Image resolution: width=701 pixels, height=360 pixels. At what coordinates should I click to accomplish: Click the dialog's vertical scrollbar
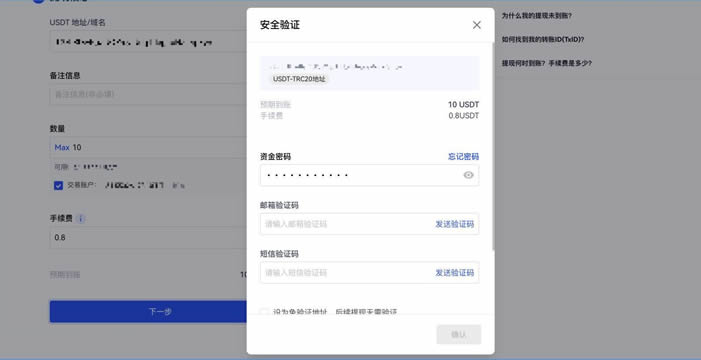pyautogui.click(x=494, y=146)
